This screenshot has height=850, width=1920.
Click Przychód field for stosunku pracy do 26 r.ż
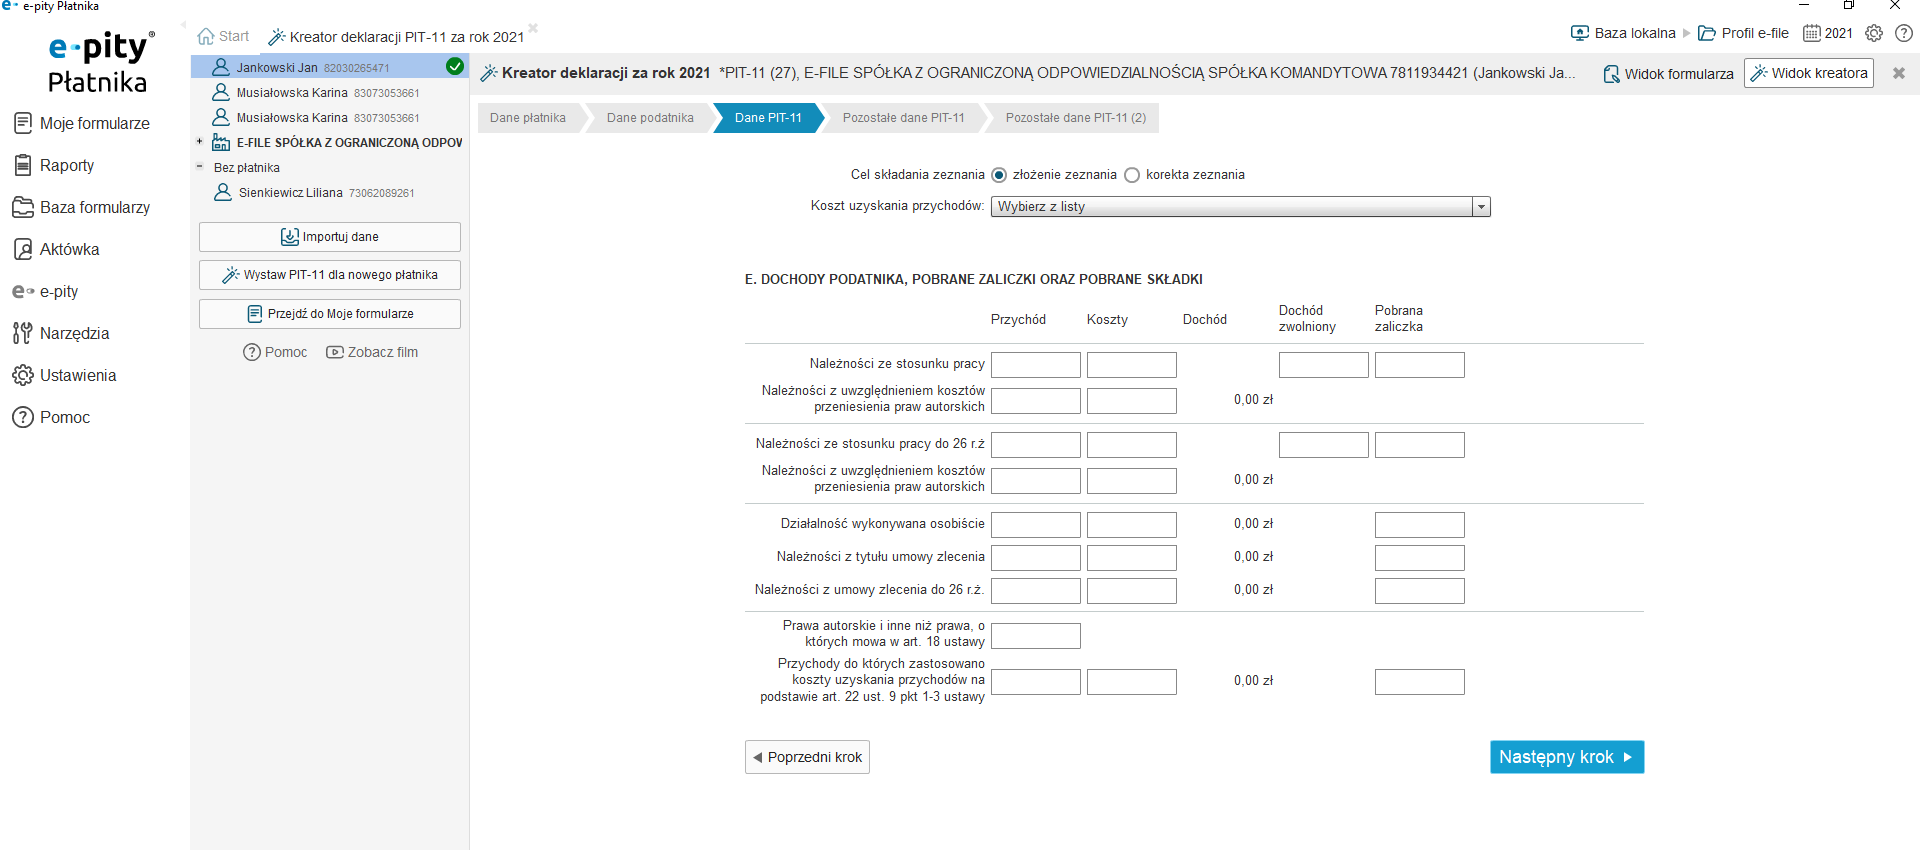(x=1036, y=445)
